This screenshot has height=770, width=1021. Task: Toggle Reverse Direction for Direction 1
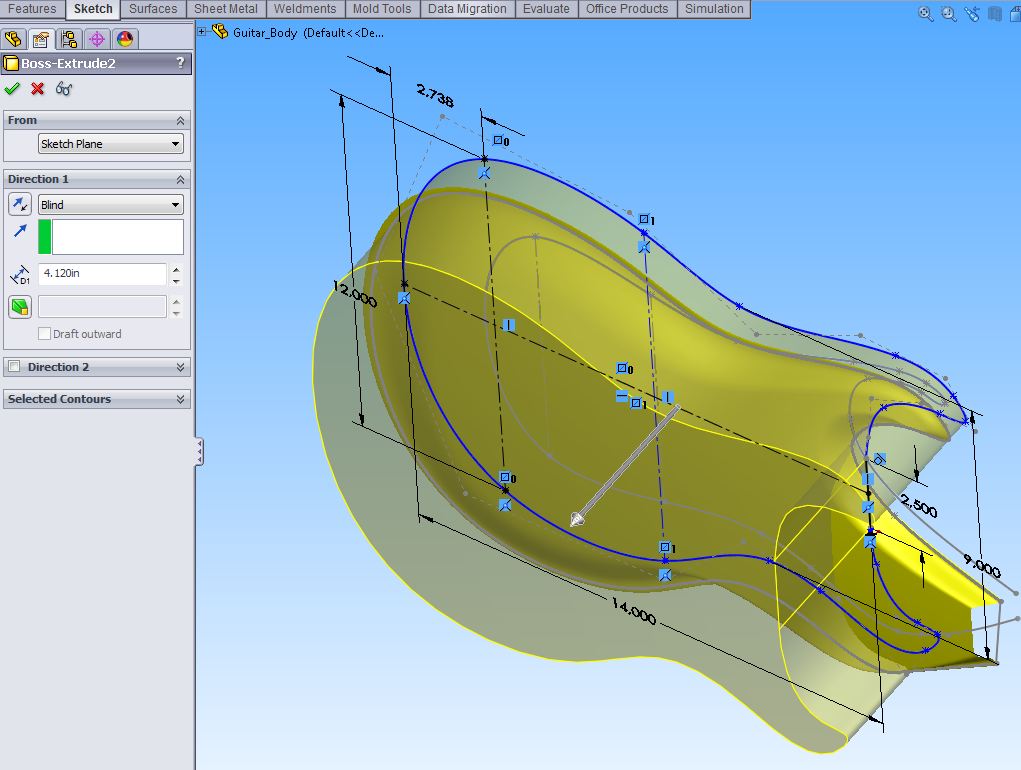20,204
